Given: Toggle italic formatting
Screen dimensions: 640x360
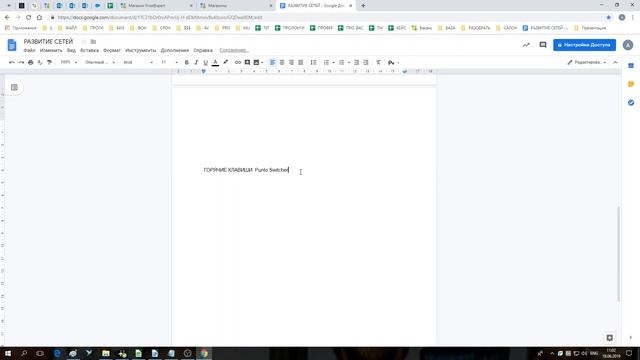Looking at the screenshot, I should pyautogui.click(x=196, y=62).
